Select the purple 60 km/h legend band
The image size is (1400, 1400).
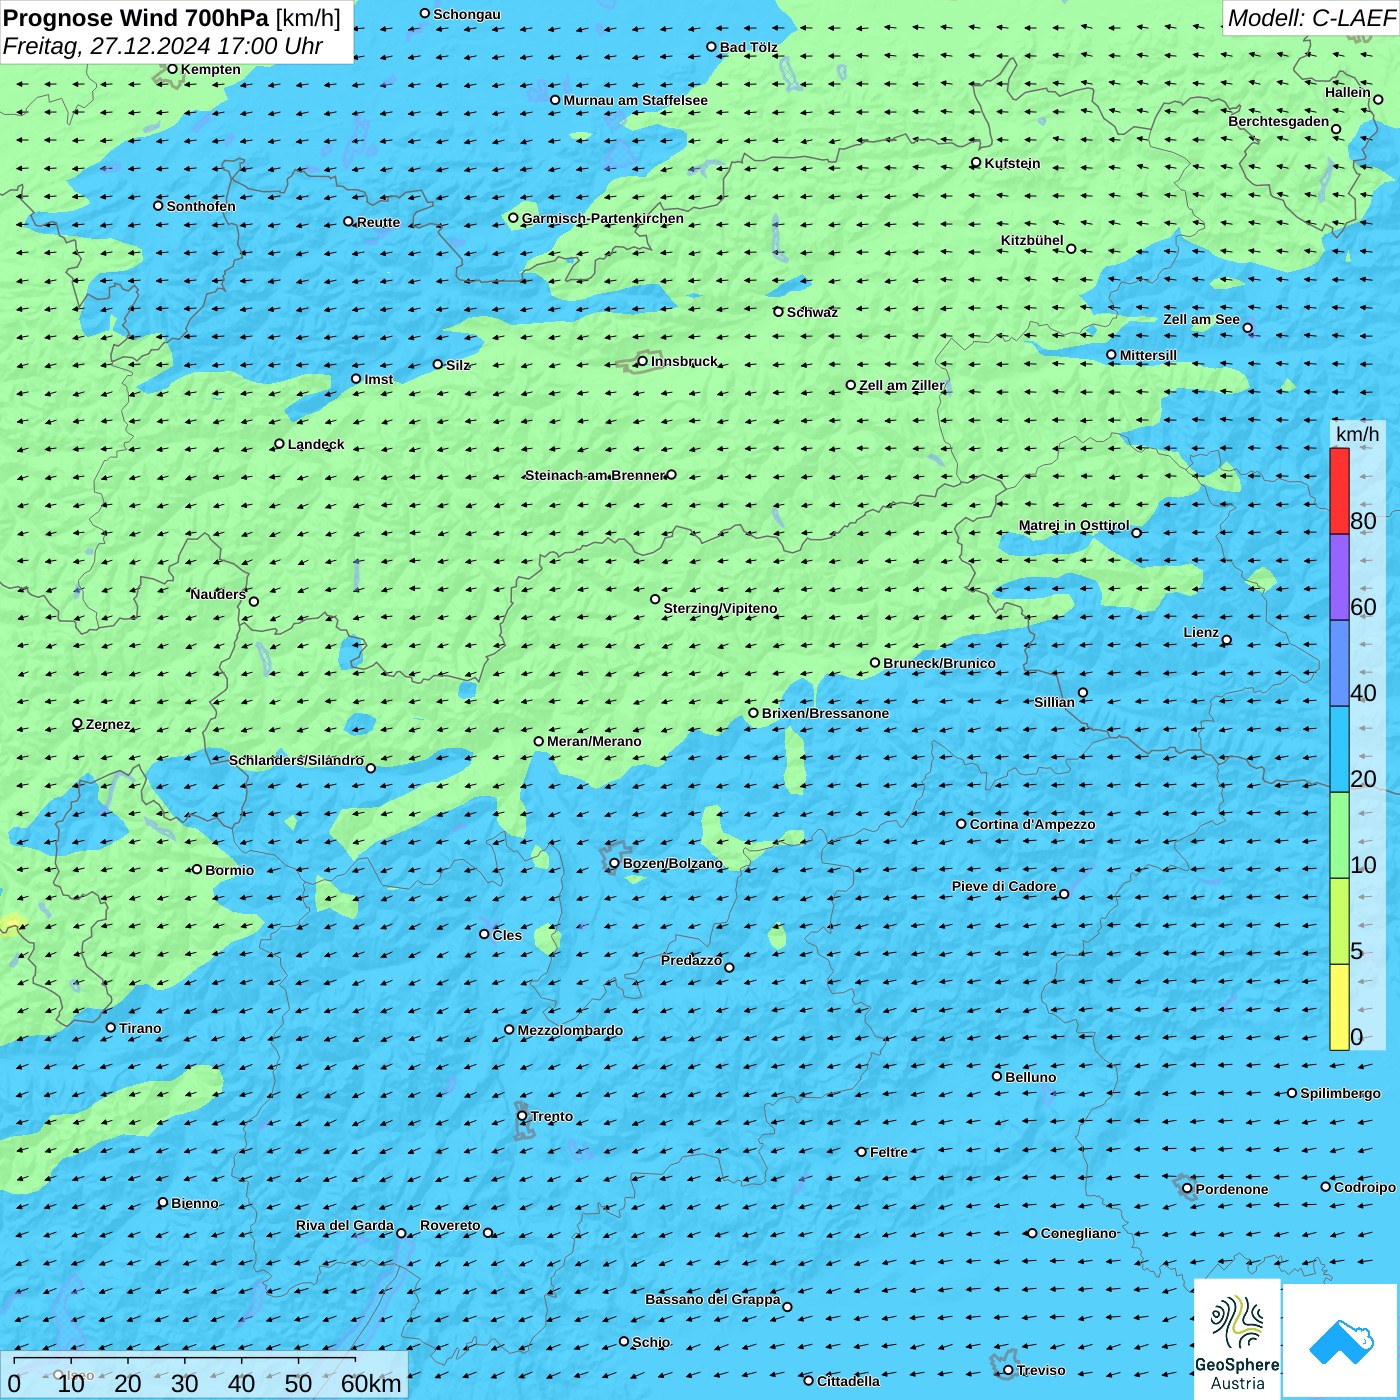point(1339,577)
